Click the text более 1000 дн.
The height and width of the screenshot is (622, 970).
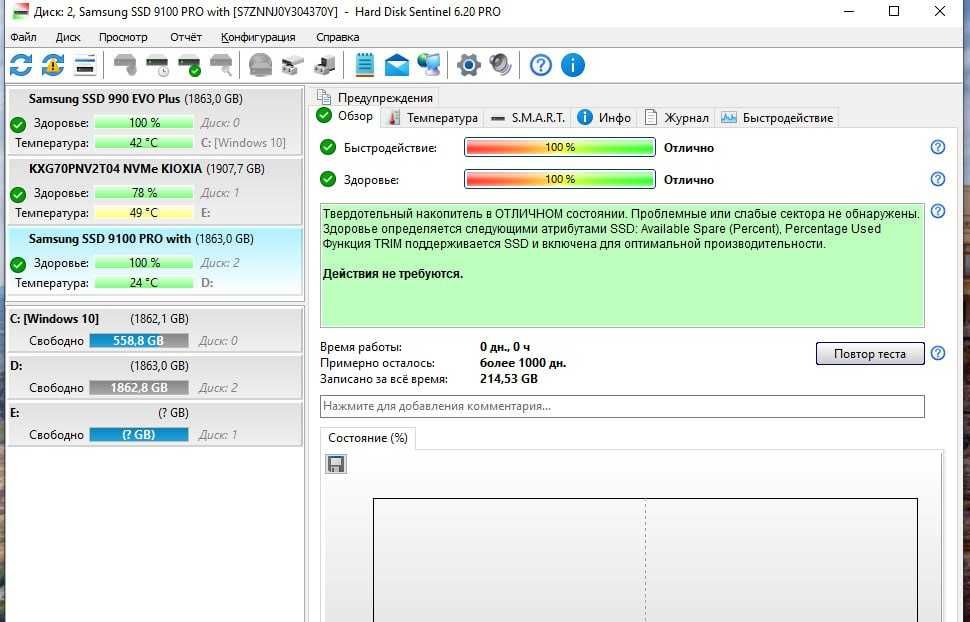coord(523,363)
